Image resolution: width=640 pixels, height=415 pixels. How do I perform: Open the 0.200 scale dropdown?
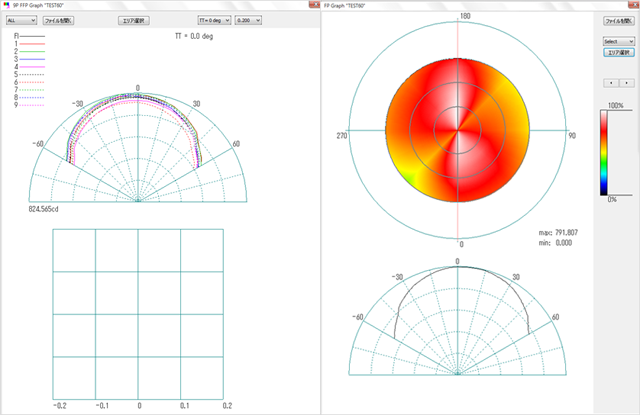(248, 19)
